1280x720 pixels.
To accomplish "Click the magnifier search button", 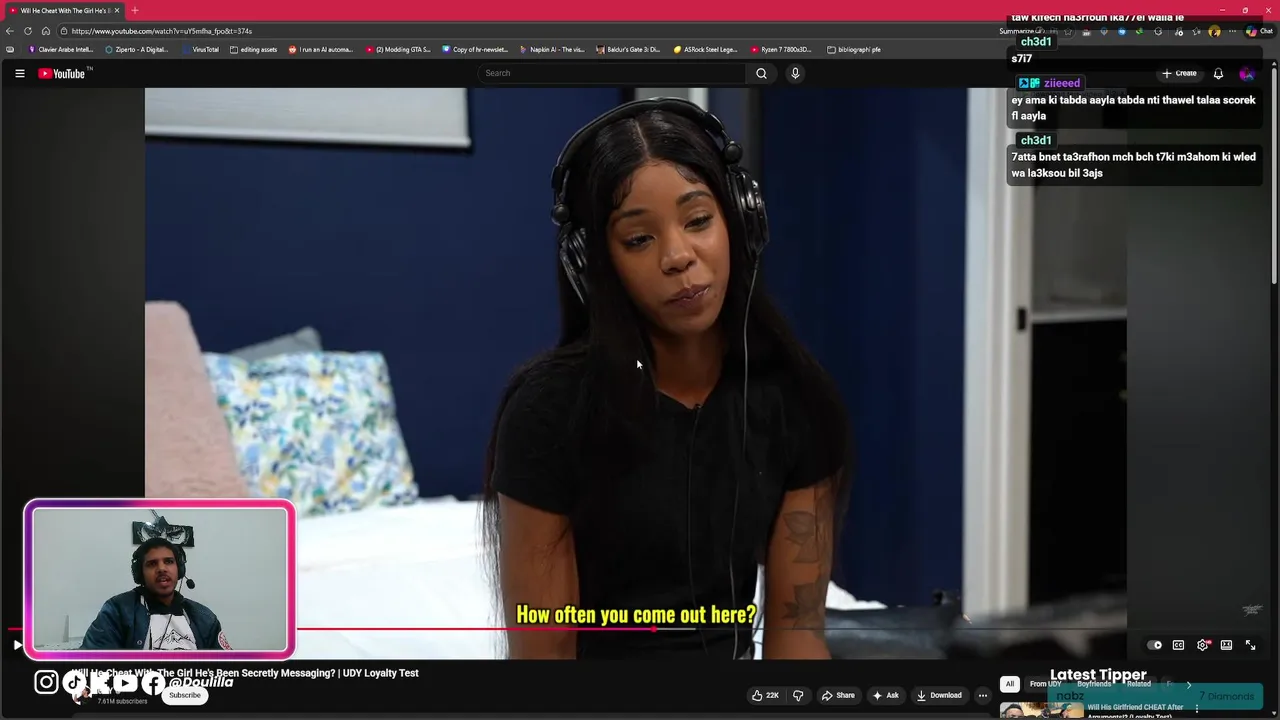I will point(761,73).
